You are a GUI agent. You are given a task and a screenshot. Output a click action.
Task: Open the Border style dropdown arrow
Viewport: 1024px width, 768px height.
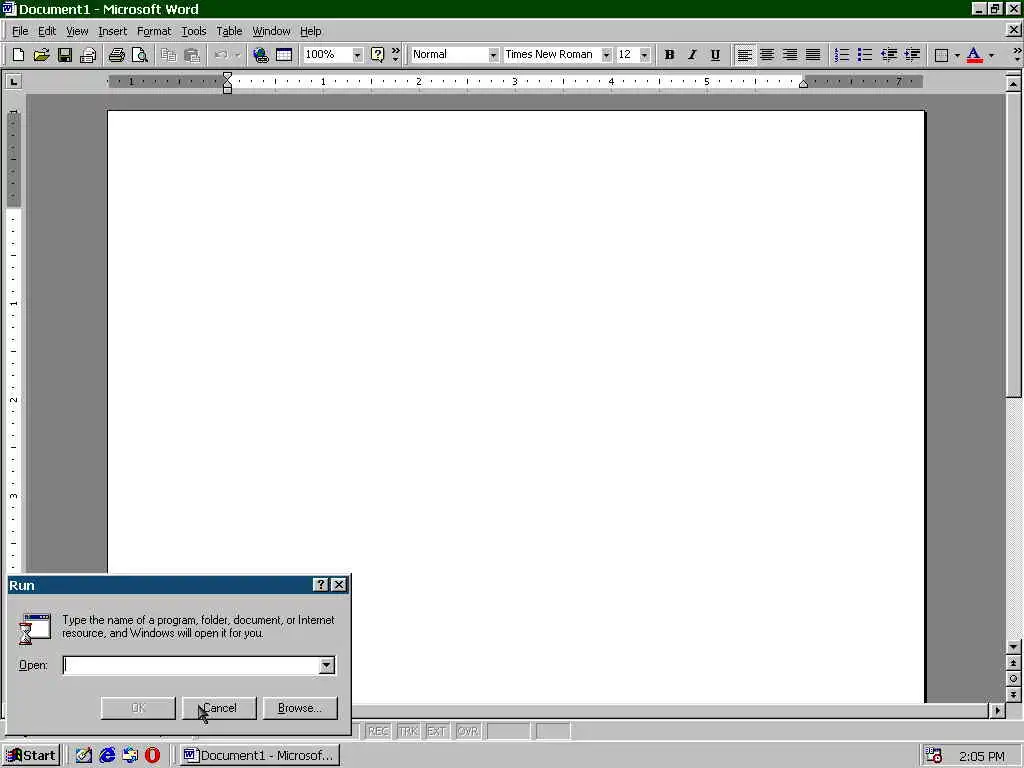(957, 55)
